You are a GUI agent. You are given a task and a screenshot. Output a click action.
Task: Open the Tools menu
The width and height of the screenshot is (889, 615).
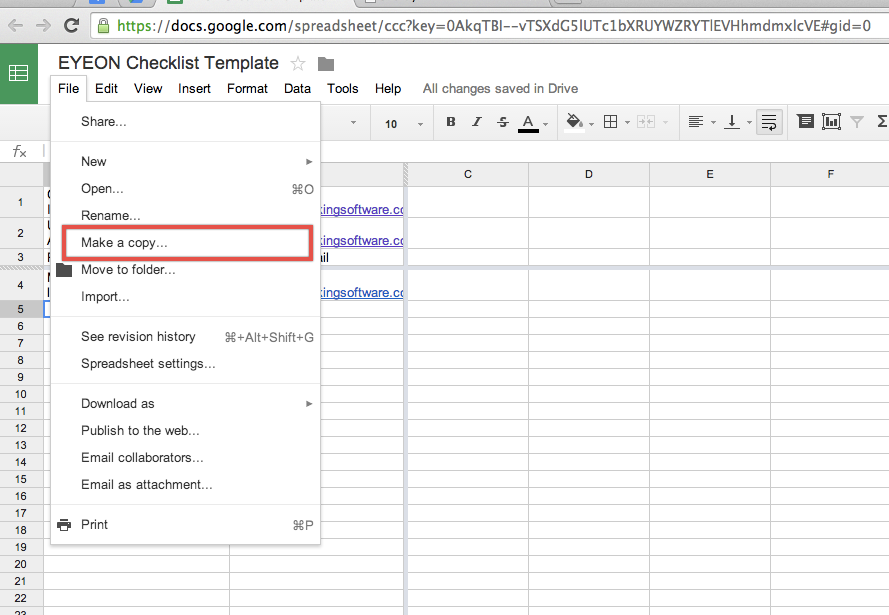pos(342,89)
